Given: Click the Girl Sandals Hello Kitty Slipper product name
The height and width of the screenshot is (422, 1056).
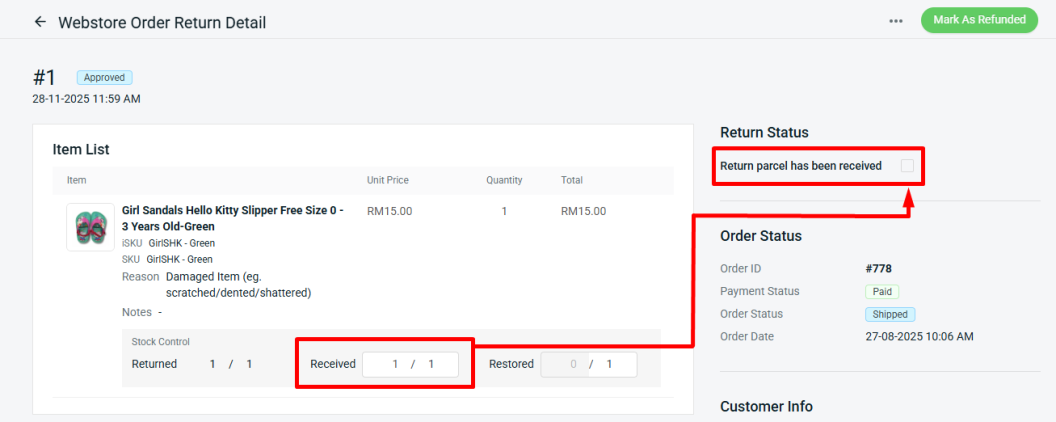Looking at the screenshot, I should [232, 218].
